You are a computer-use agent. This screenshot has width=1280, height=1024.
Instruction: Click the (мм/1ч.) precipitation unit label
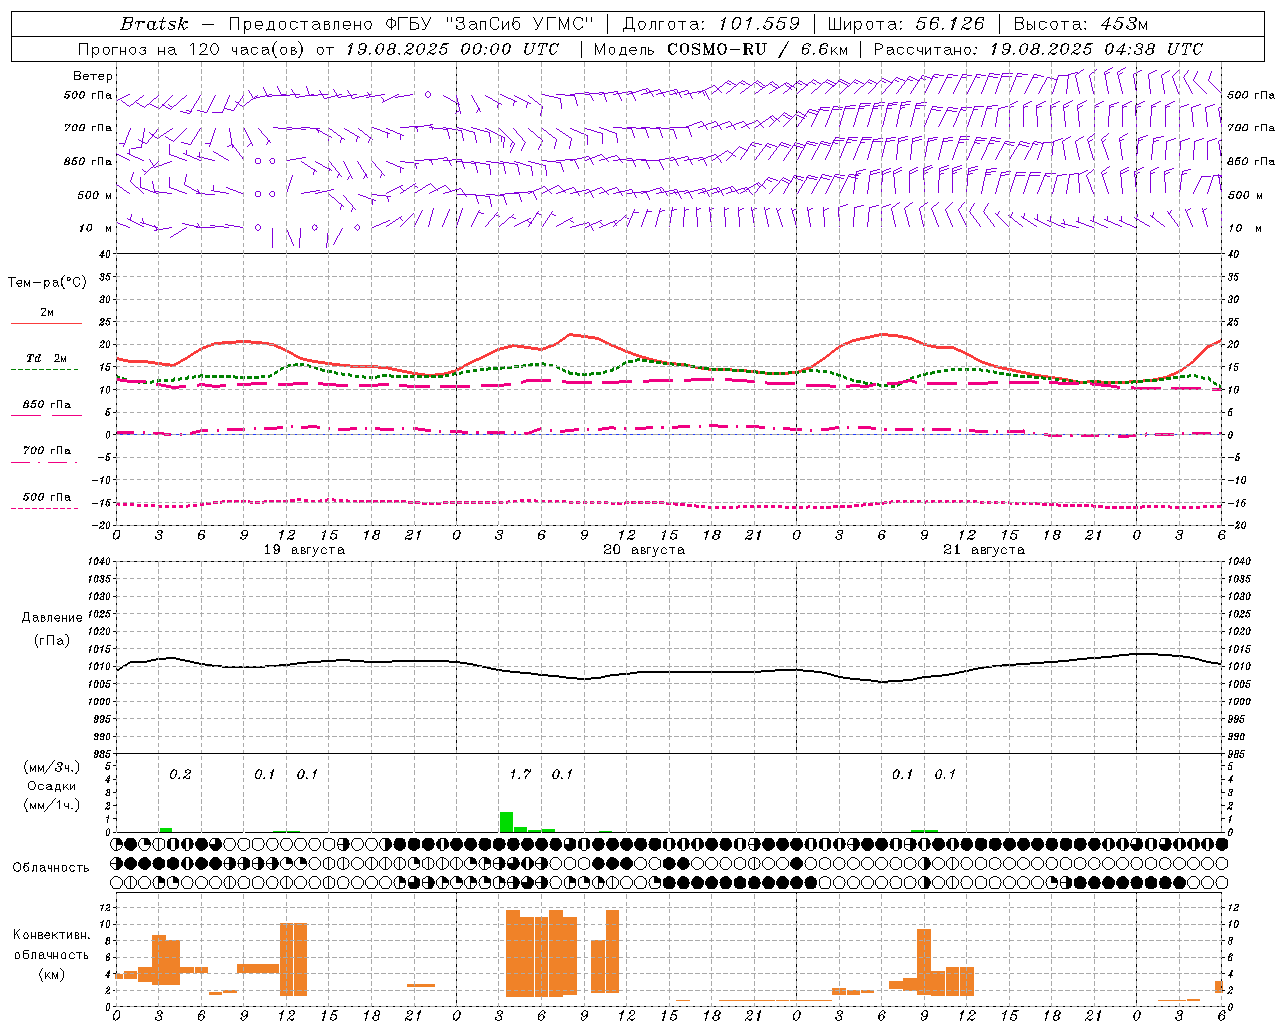click(x=52, y=805)
